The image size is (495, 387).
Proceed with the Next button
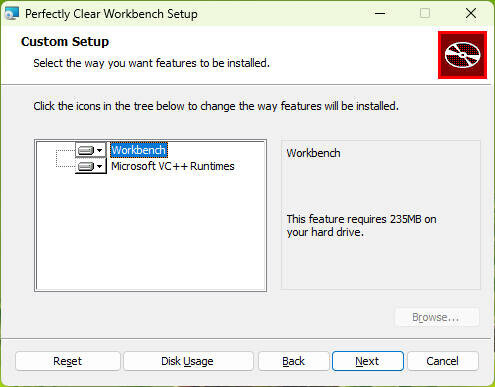click(368, 361)
